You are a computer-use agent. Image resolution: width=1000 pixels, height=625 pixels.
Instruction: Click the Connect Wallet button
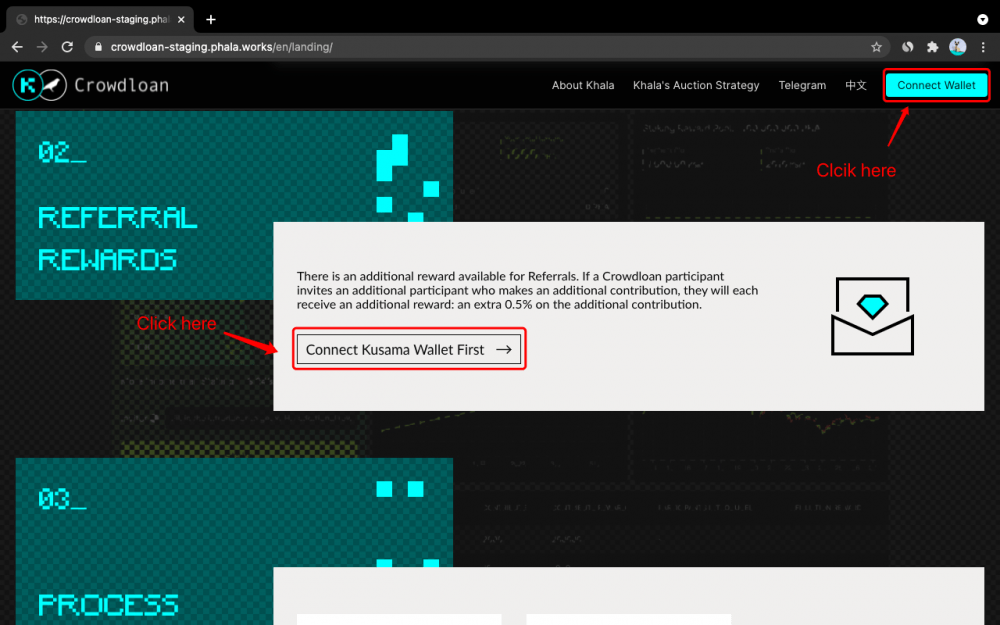(936, 85)
